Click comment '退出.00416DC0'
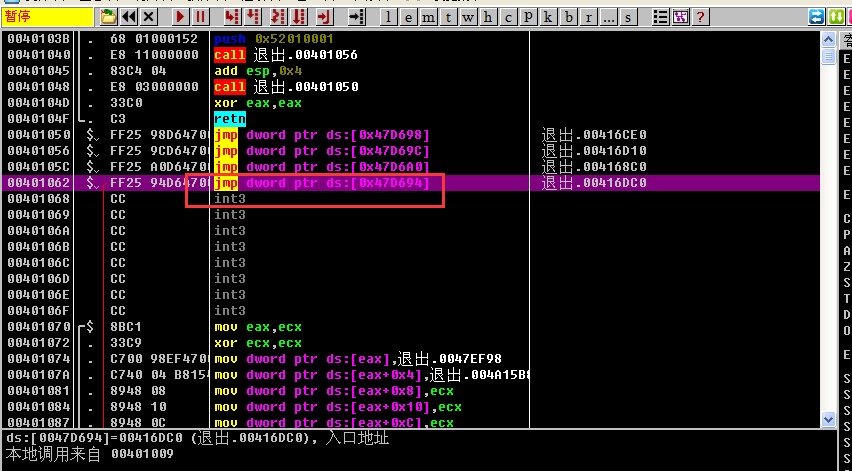Screen dimensions: 852x471 pyautogui.click(x=594, y=183)
